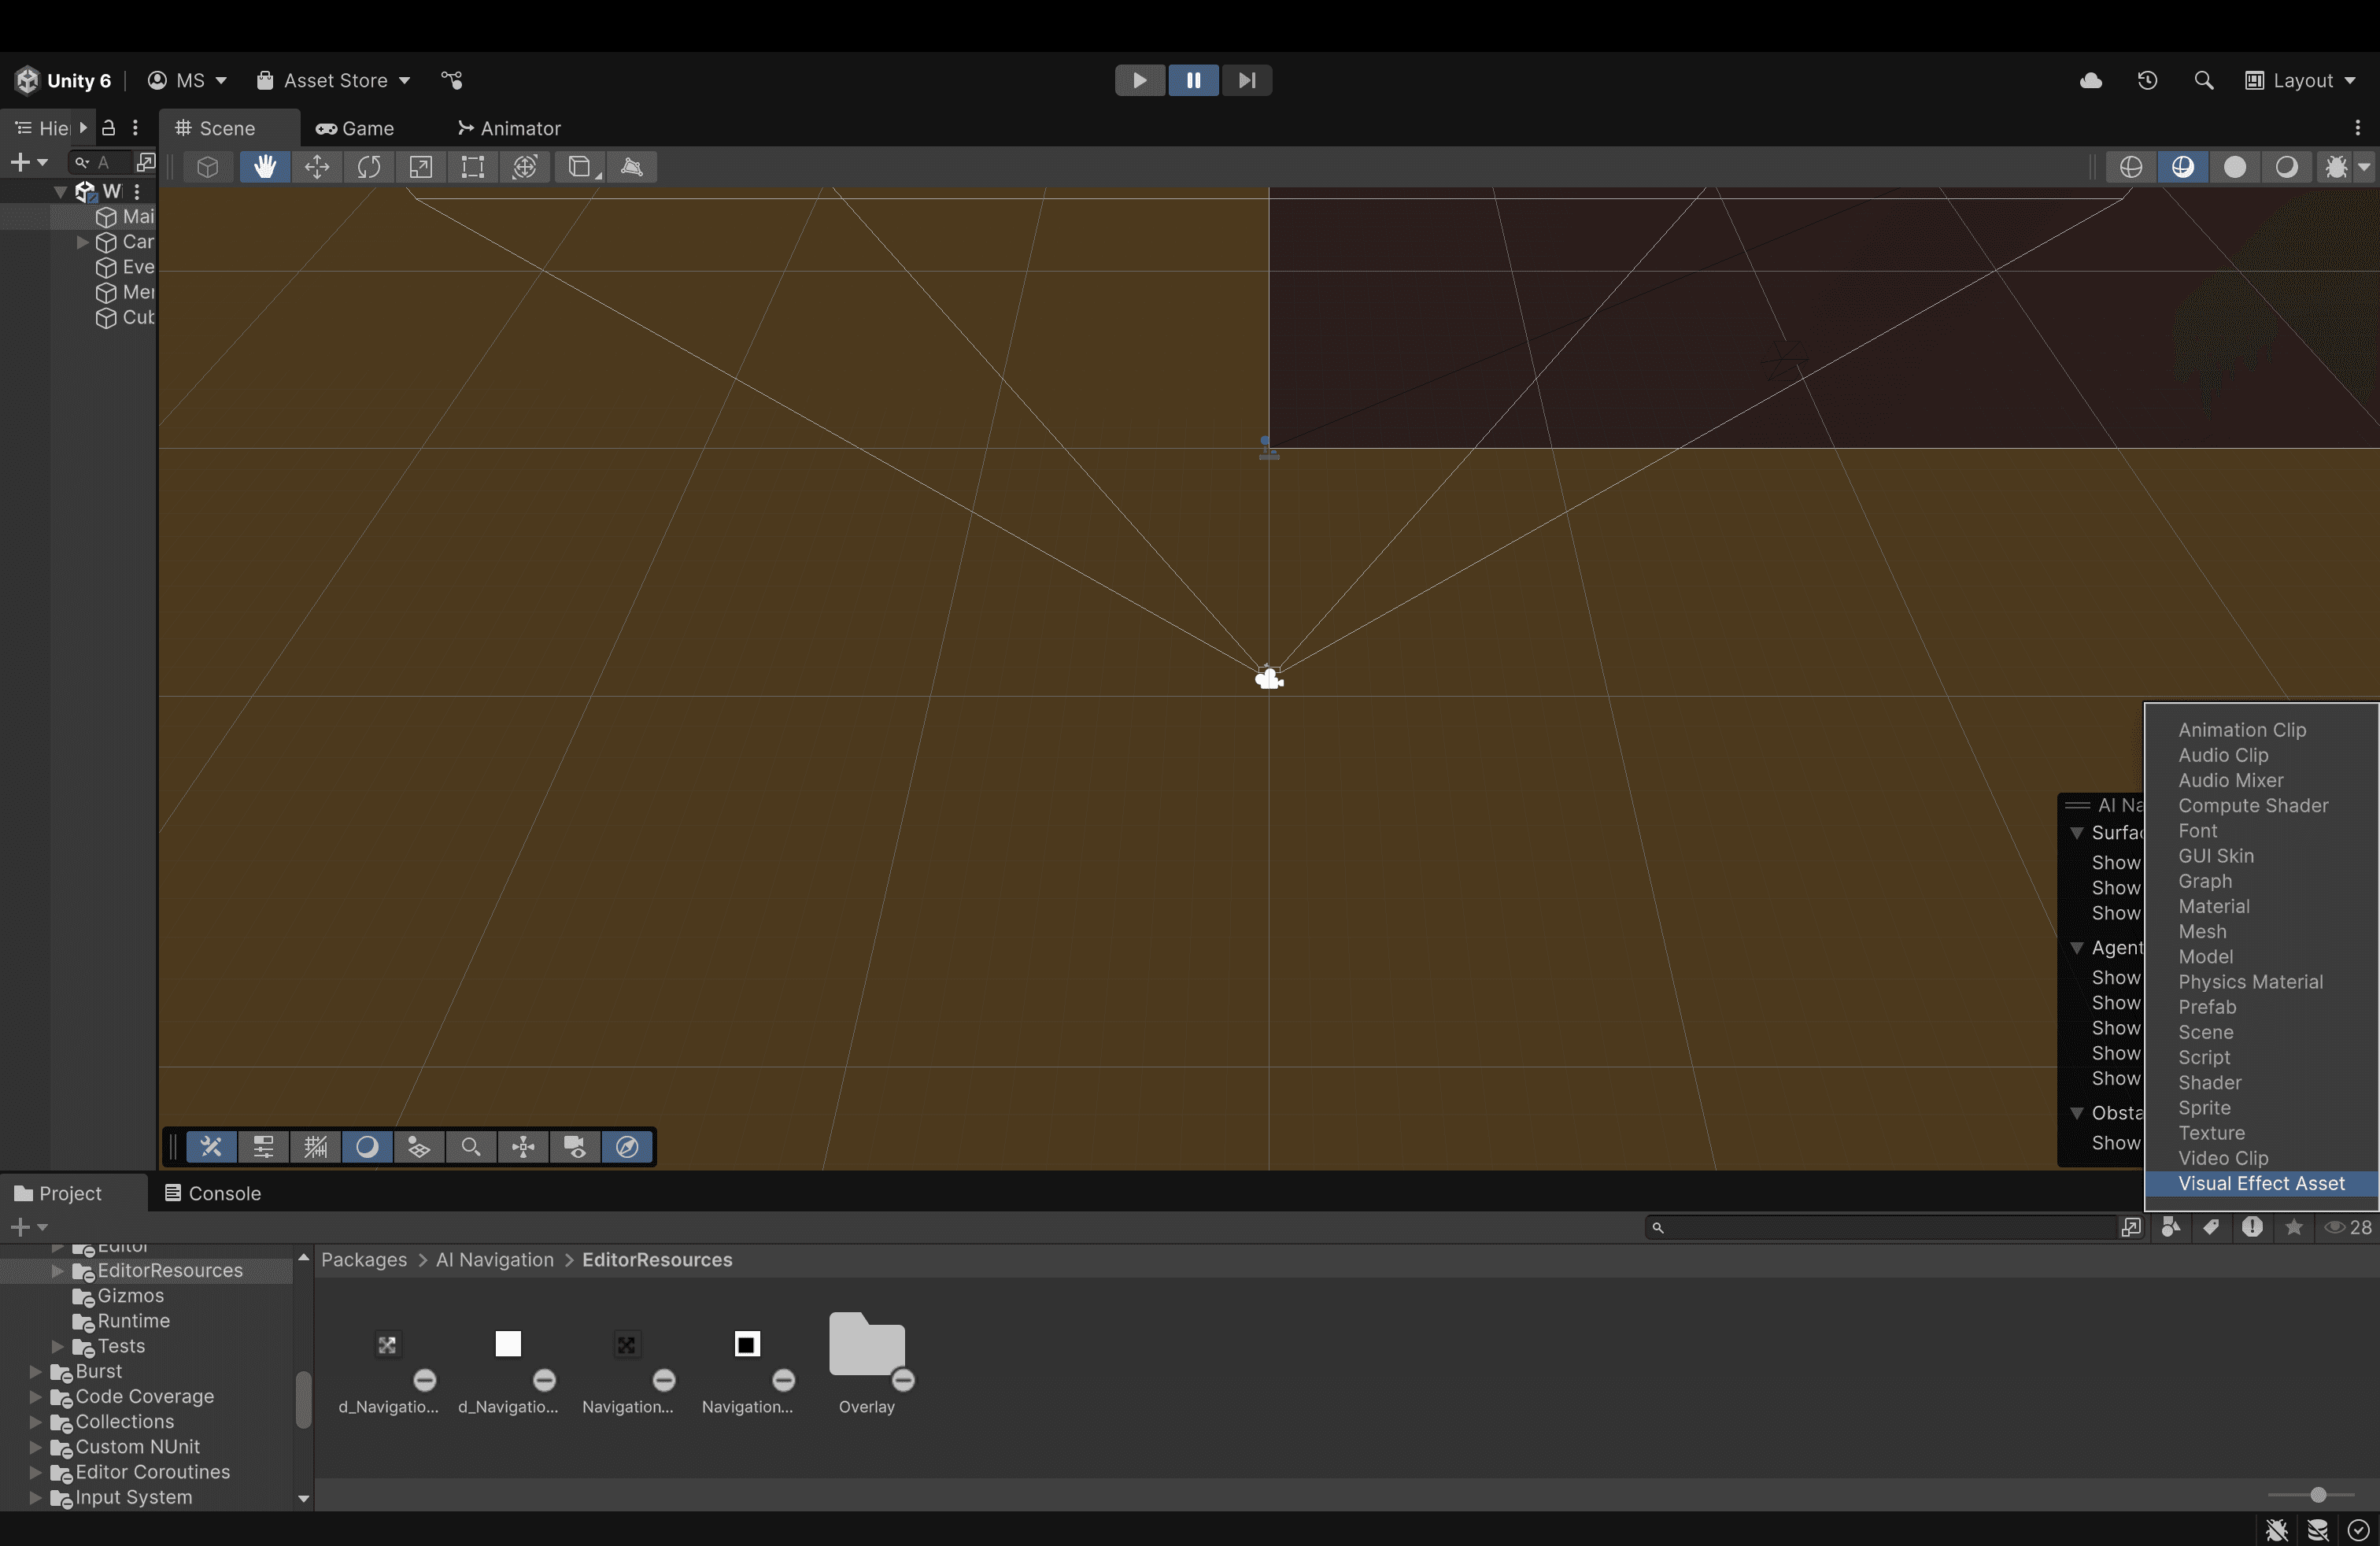The width and height of the screenshot is (2380, 1546).
Task: Select the Rect tool
Action: [473, 167]
